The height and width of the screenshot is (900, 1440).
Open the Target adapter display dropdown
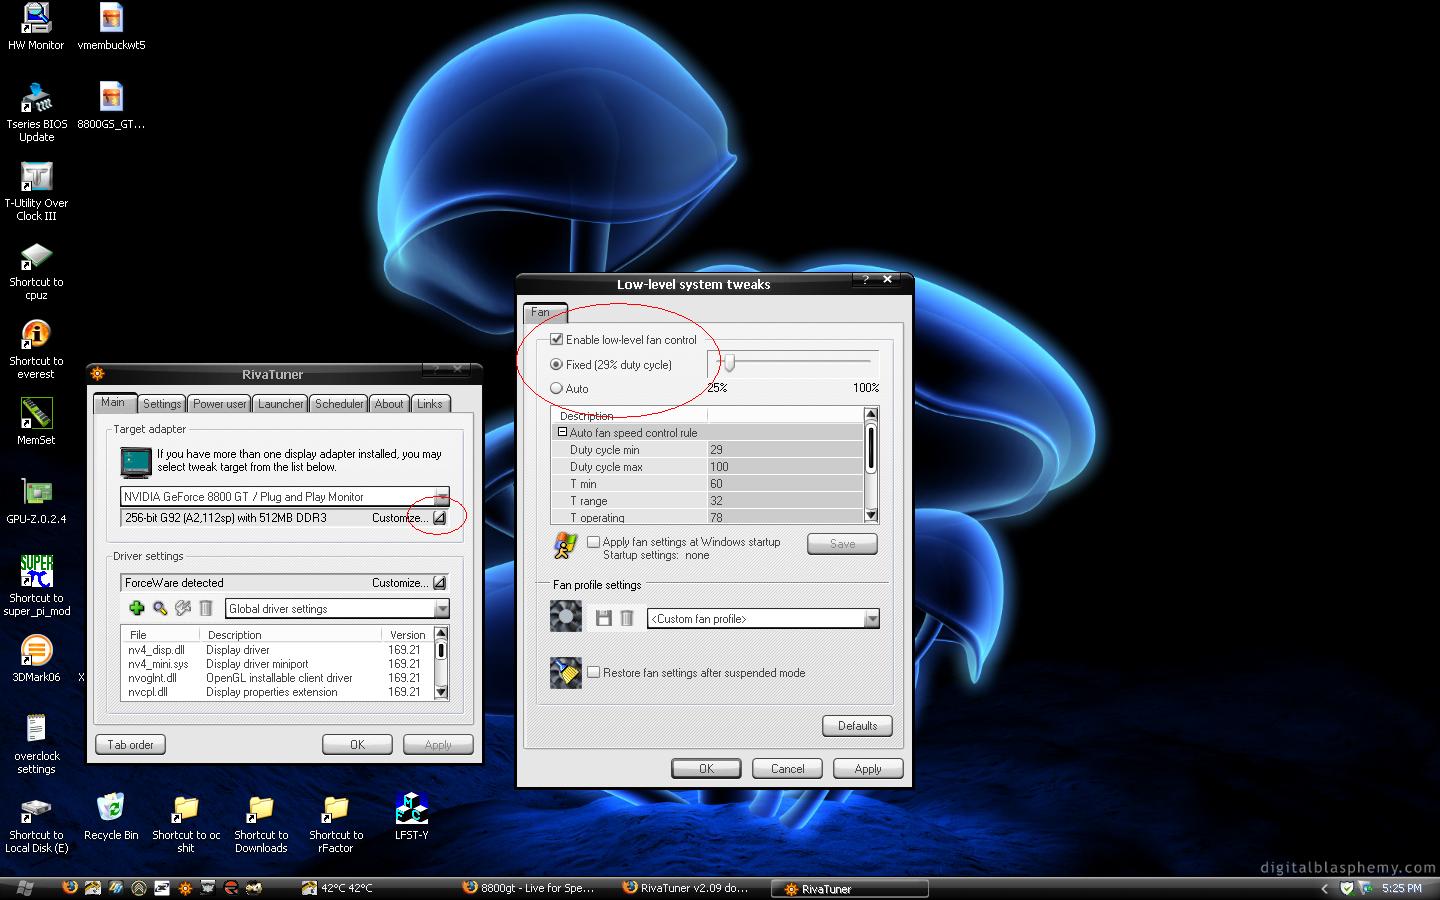(441, 497)
